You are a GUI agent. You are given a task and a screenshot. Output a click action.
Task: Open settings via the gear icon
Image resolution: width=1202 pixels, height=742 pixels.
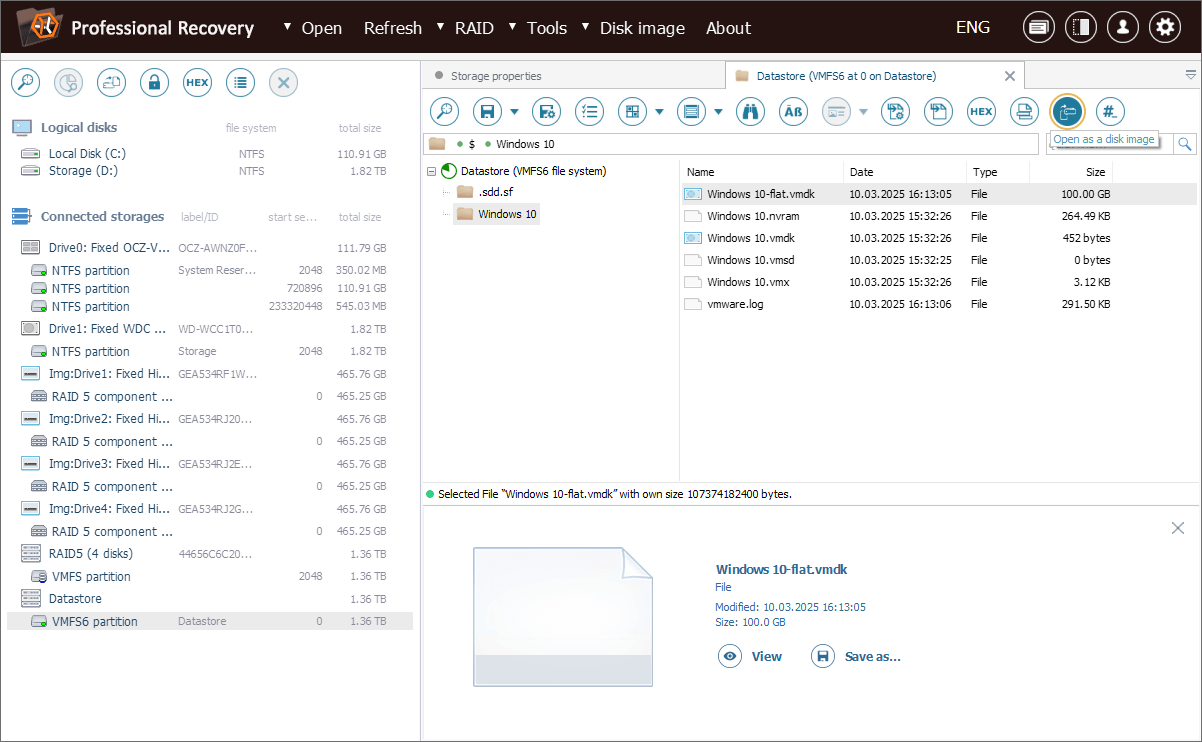(1165, 28)
